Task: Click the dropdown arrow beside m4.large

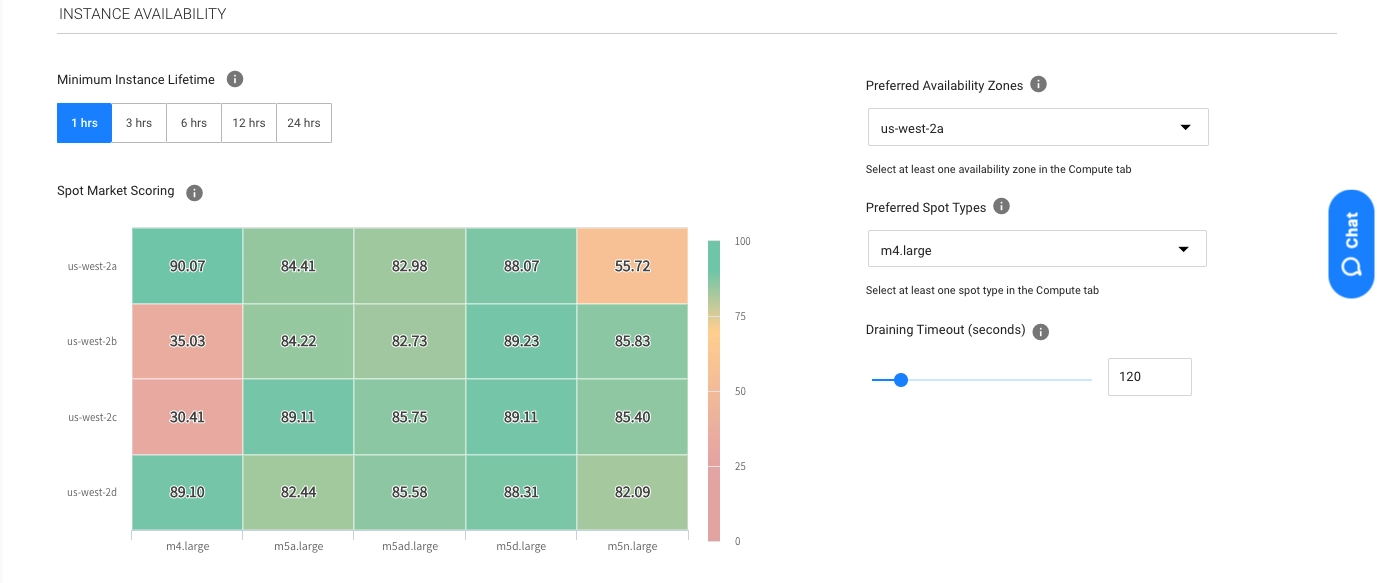Action: point(1183,248)
